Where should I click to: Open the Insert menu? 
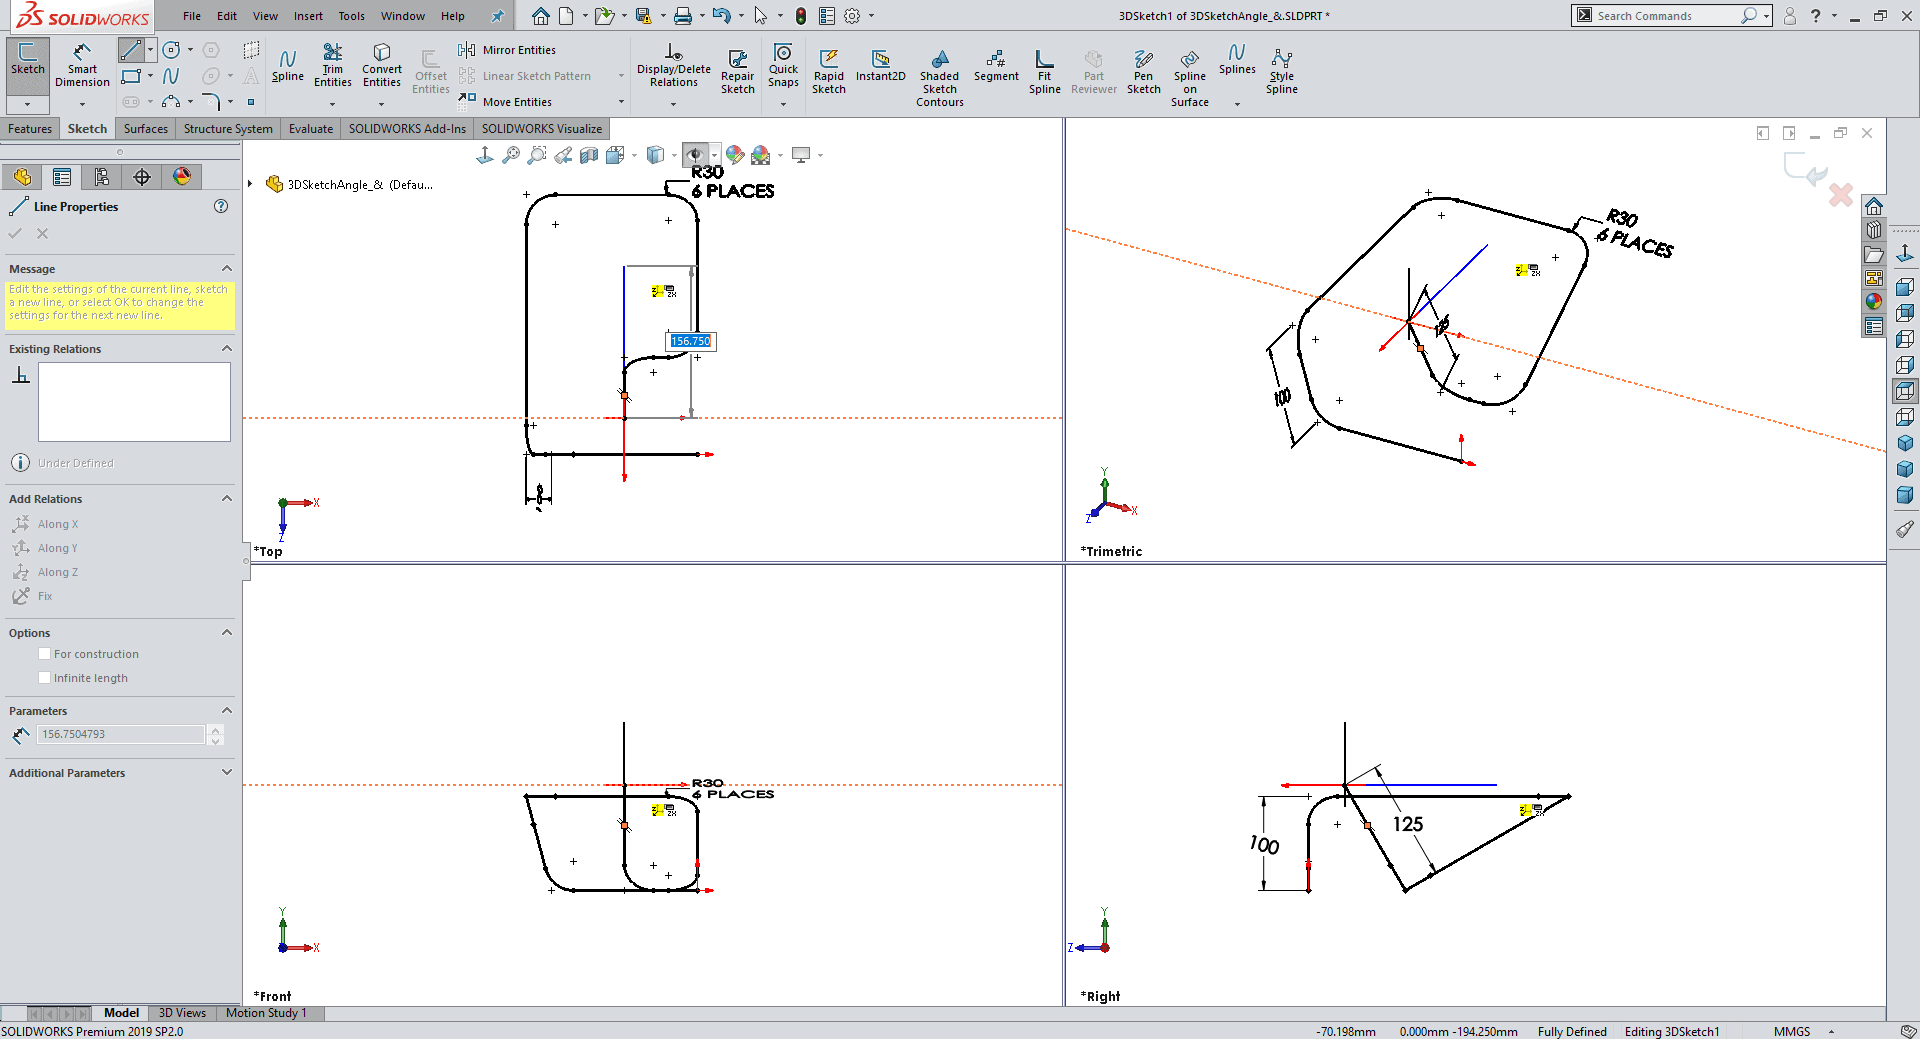(308, 16)
